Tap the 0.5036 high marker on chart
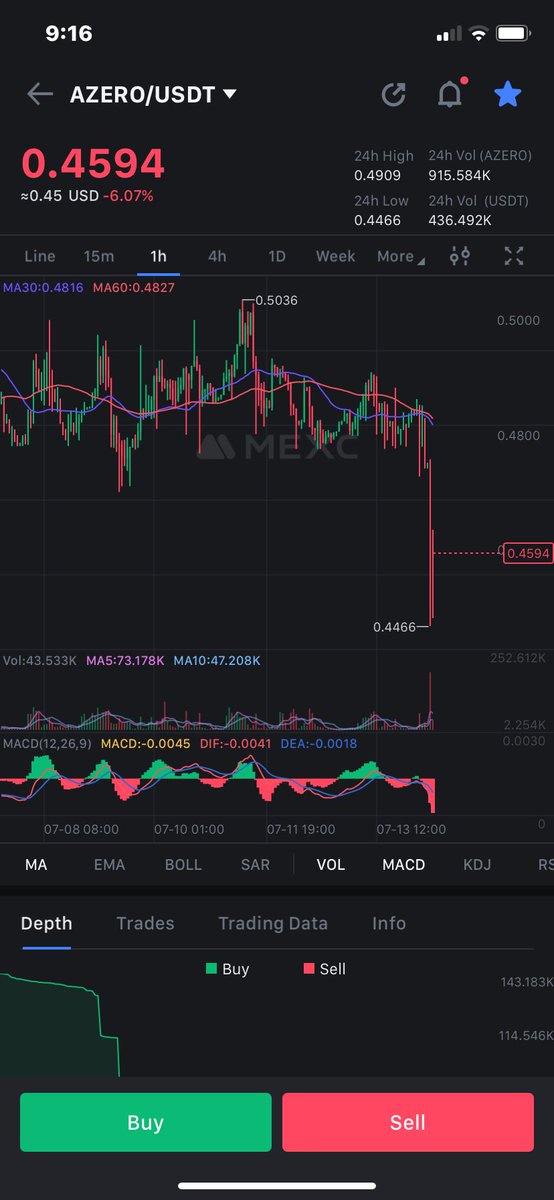The image size is (554, 1200). (277, 299)
